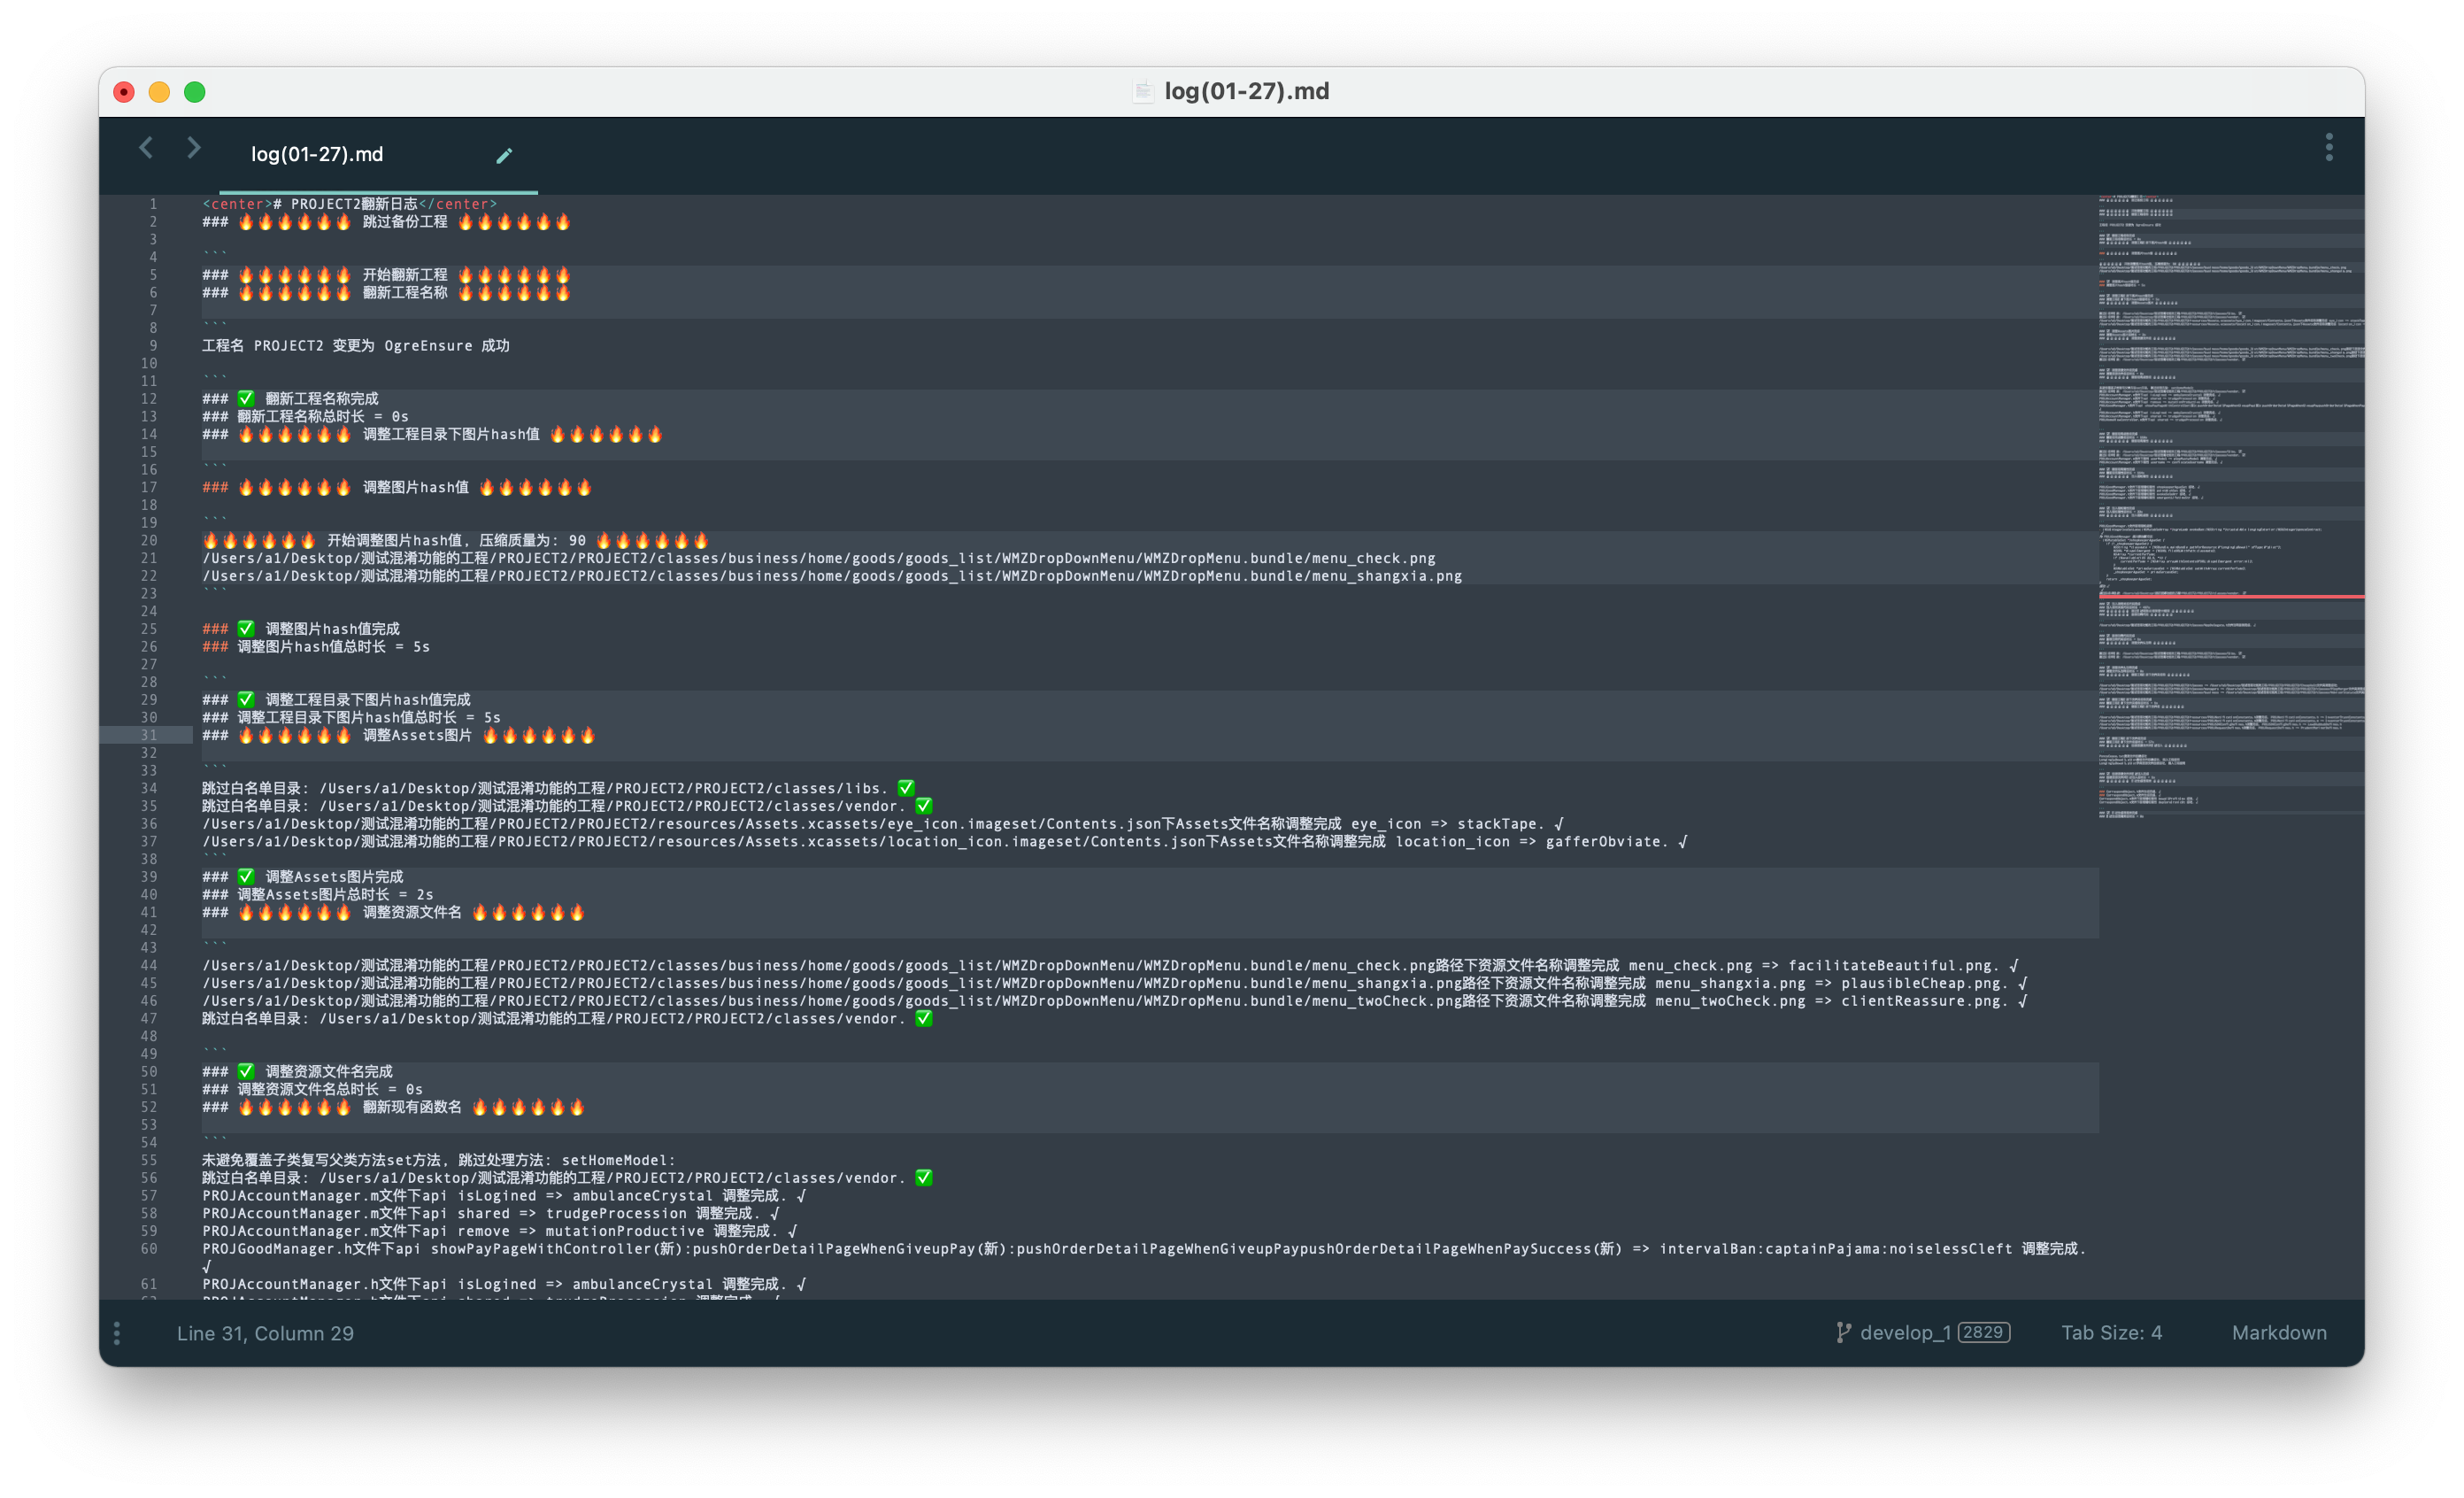Click Line 31, Column 29 indicator
2464x1498 pixels.
(x=265, y=1333)
